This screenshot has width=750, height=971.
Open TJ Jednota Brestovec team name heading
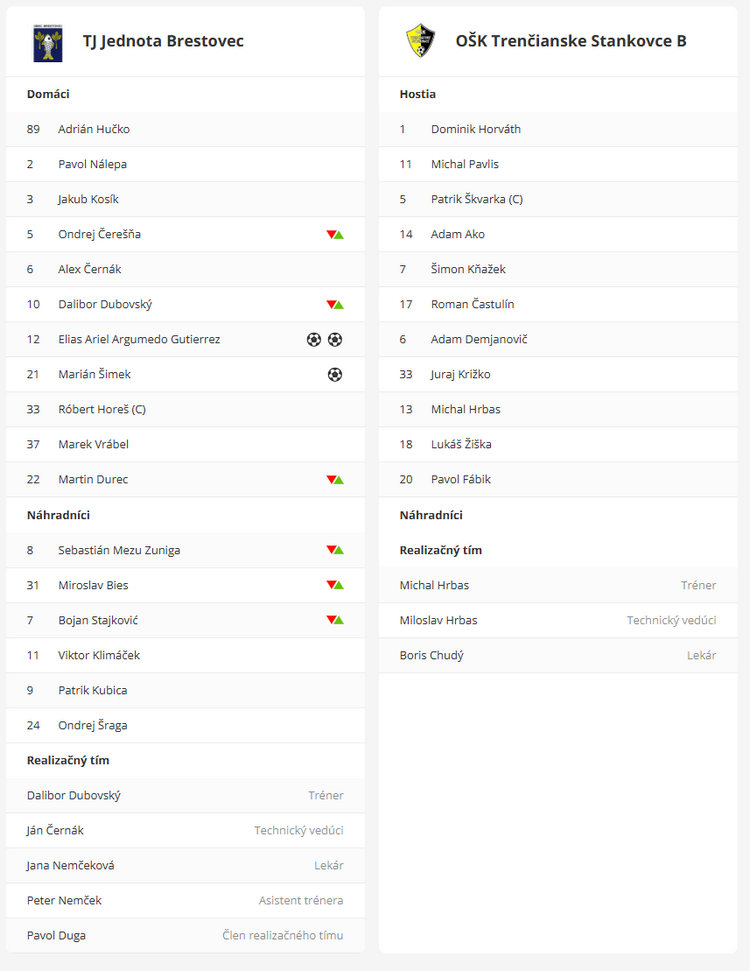pos(163,42)
